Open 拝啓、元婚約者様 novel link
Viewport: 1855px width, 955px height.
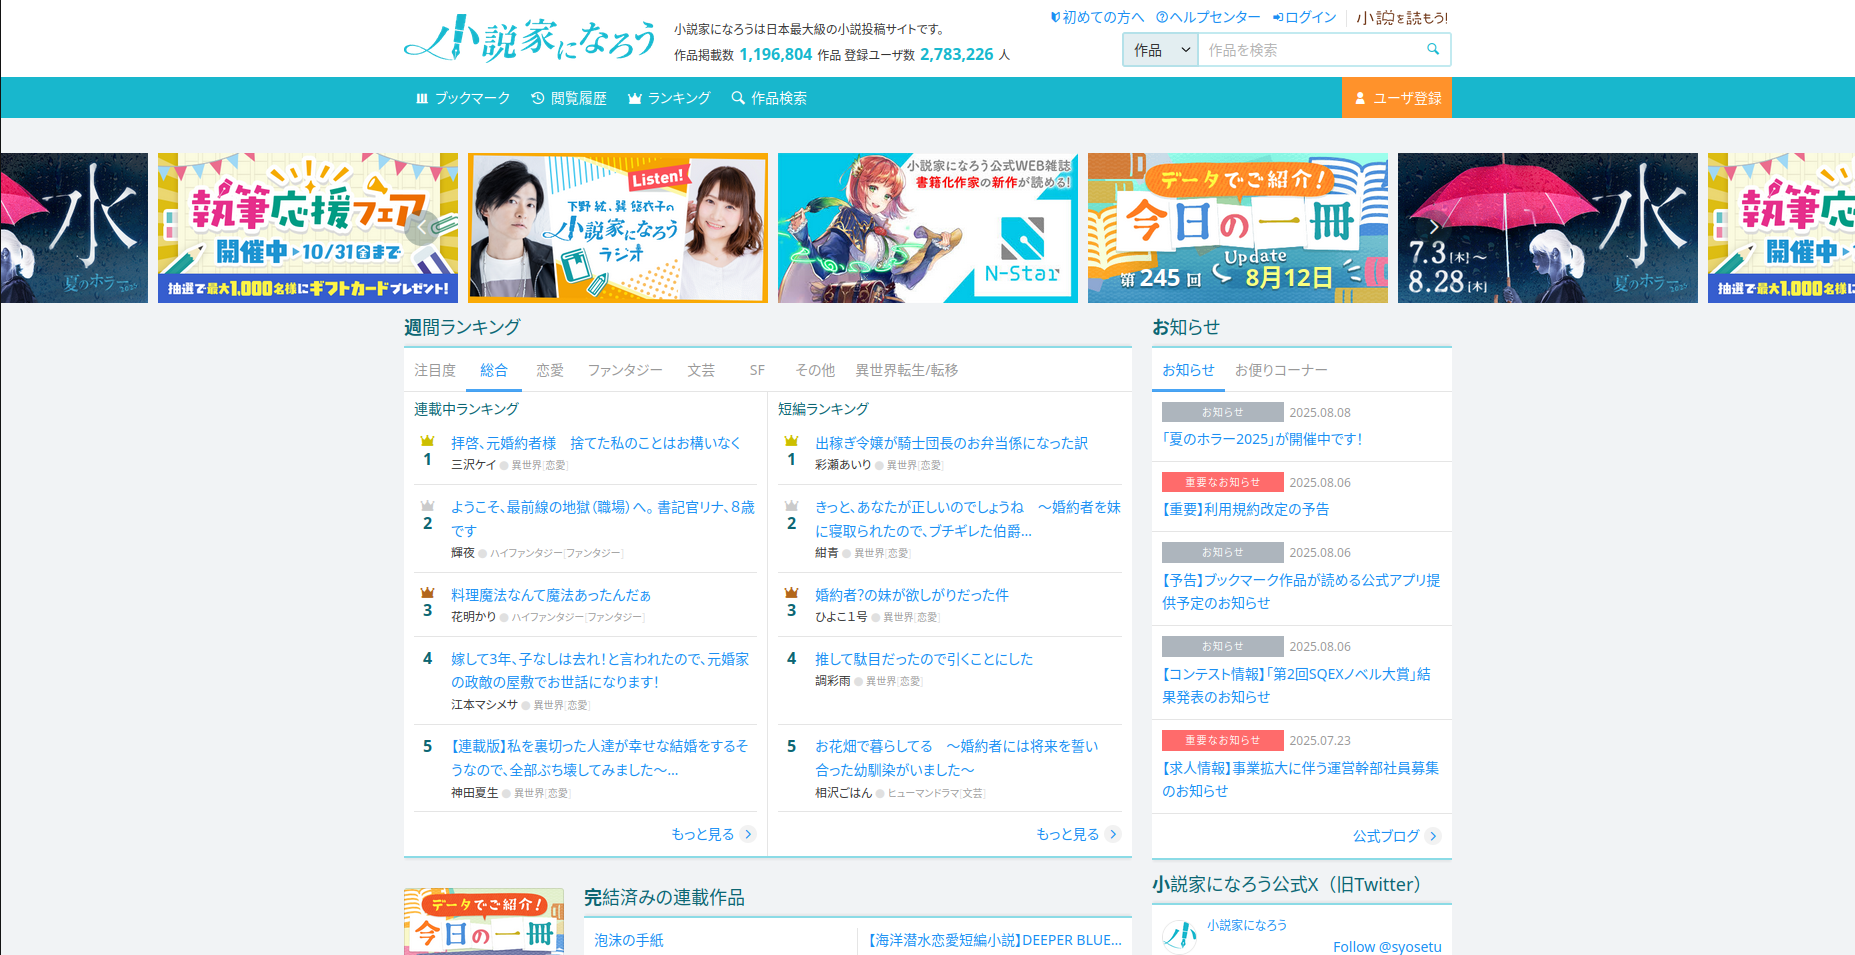click(x=596, y=443)
